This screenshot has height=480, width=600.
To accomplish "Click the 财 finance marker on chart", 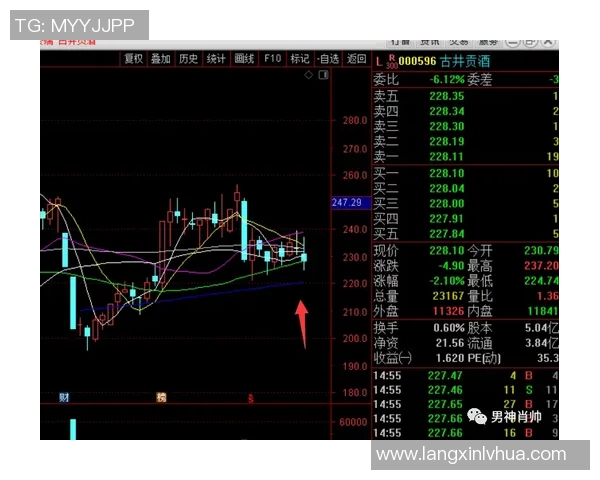I will click(x=63, y=398).
